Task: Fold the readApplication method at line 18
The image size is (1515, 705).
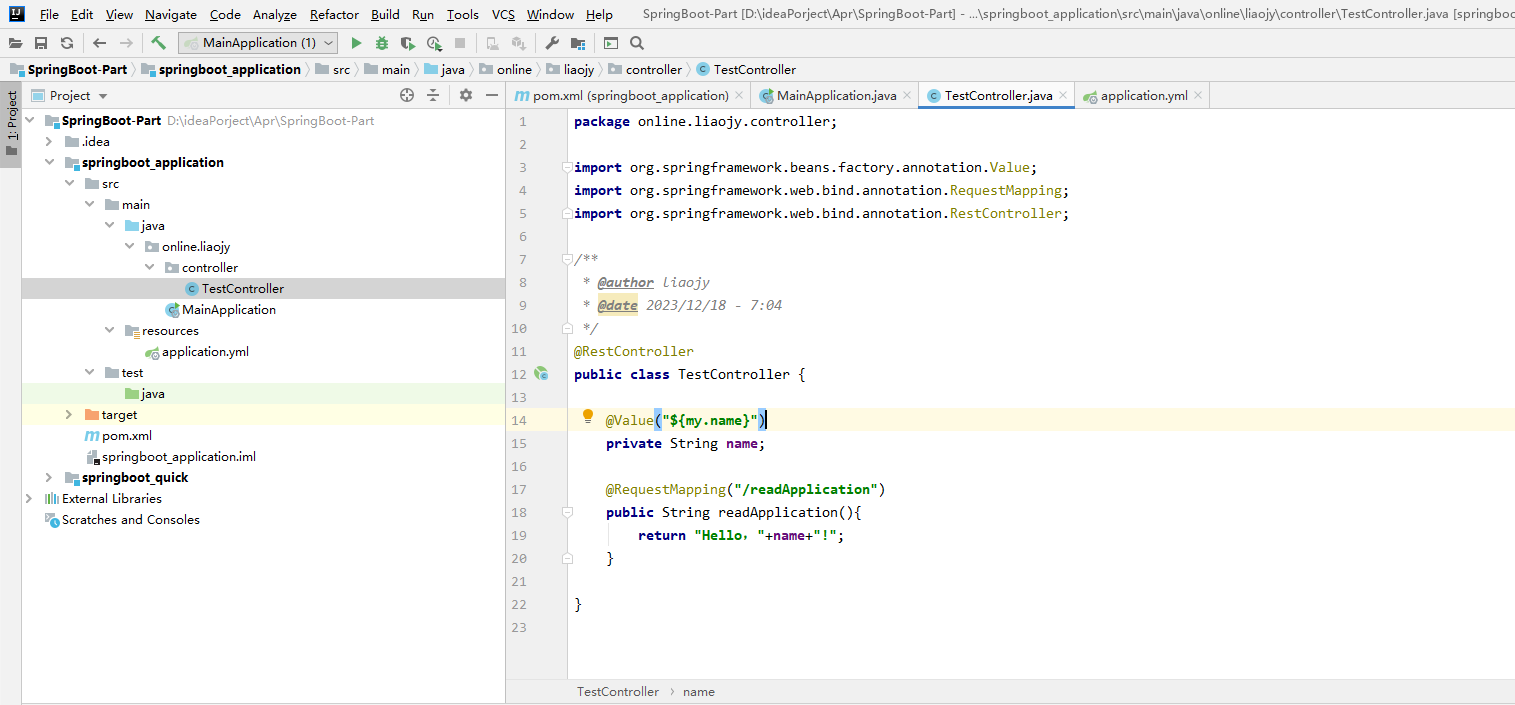Action: click(567, 512)
